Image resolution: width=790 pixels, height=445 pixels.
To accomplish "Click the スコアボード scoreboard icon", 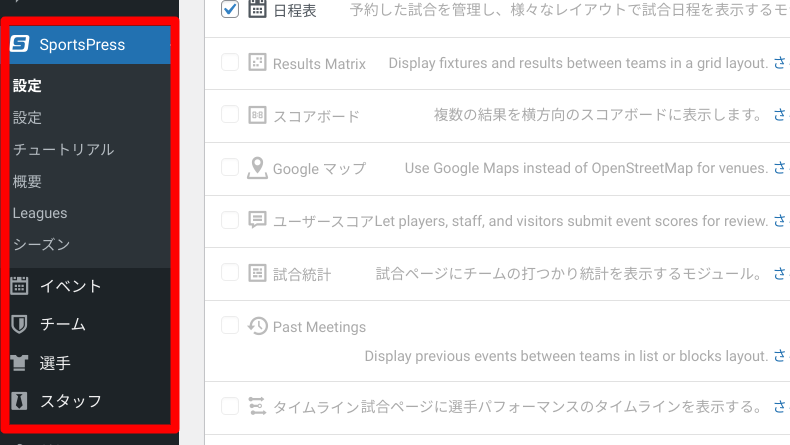I will point(257,115).
